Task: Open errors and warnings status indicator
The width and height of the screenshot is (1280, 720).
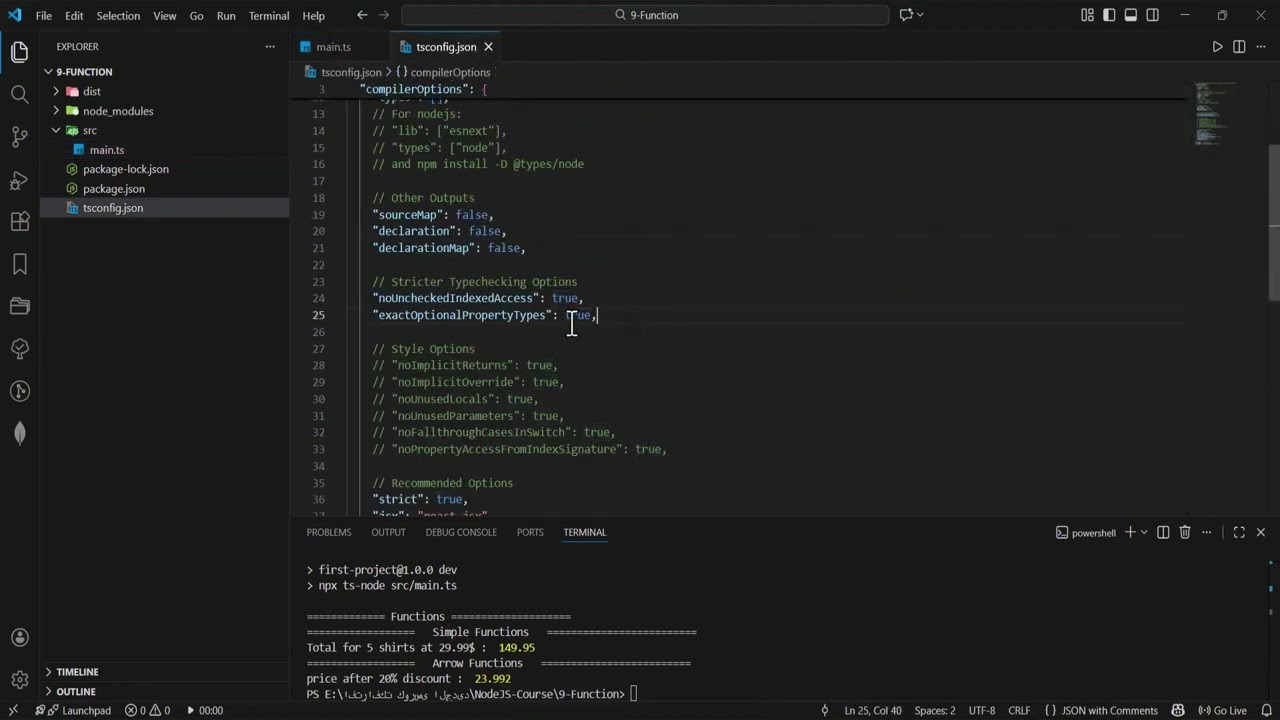Action: 148,711
